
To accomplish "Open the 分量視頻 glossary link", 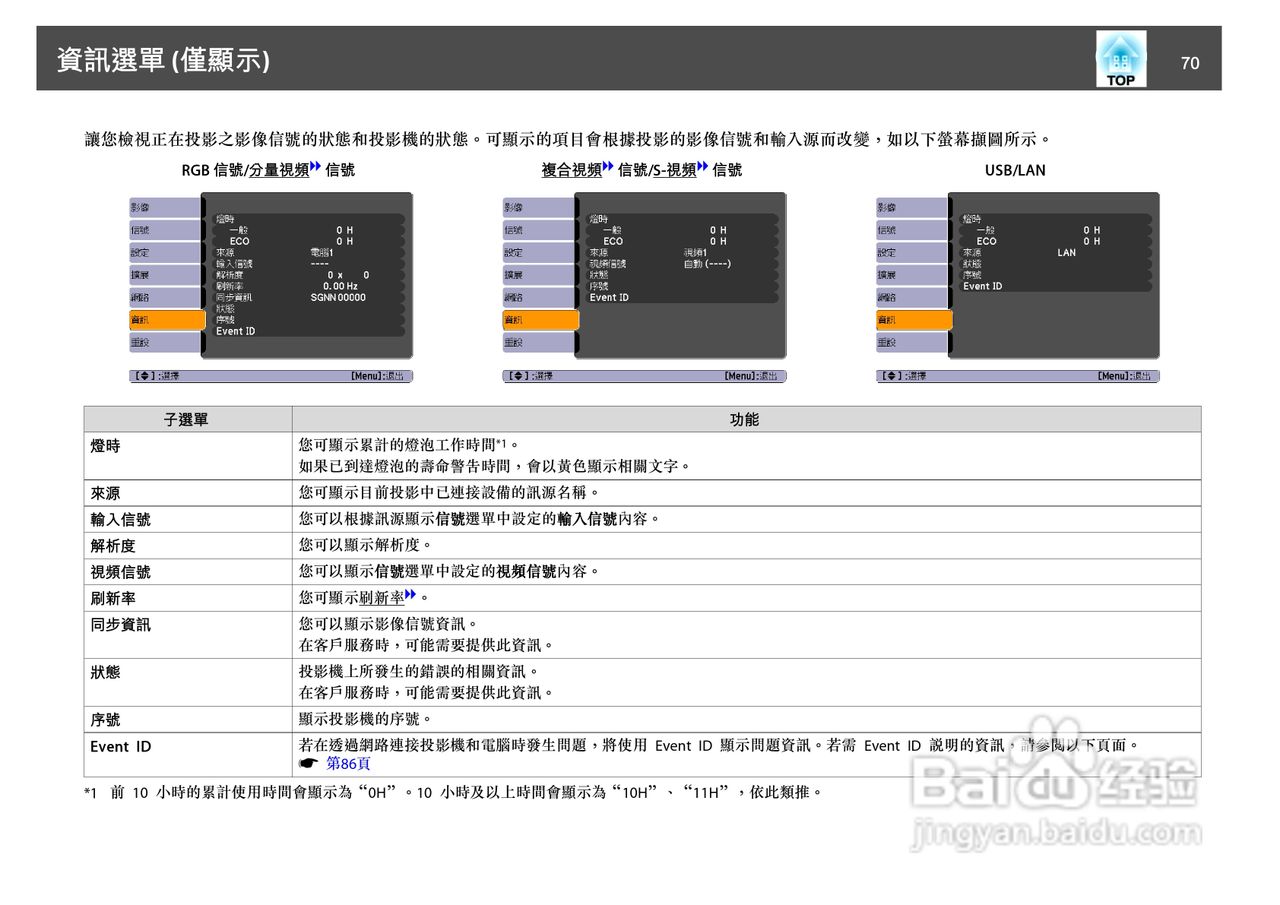I will tap(279, 170).
